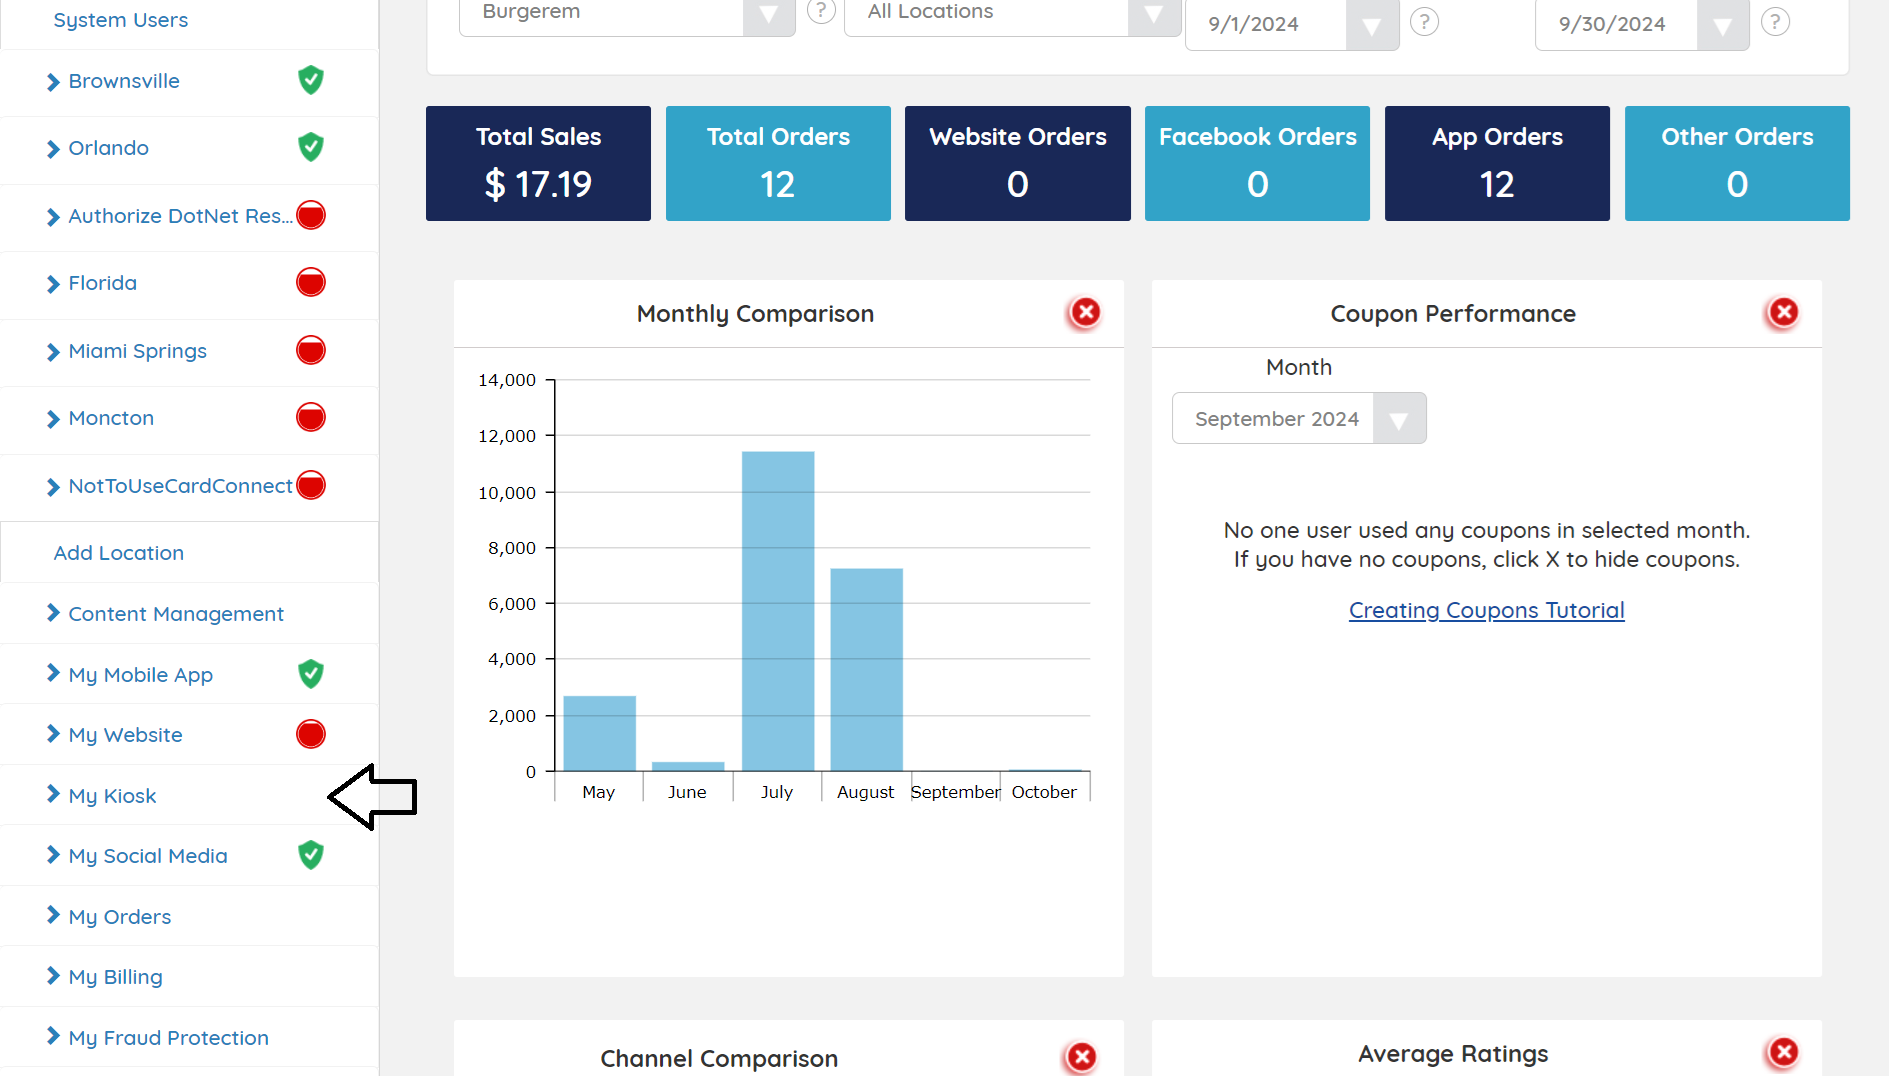Click the July bar in Monthly Comparison chart

778,611
